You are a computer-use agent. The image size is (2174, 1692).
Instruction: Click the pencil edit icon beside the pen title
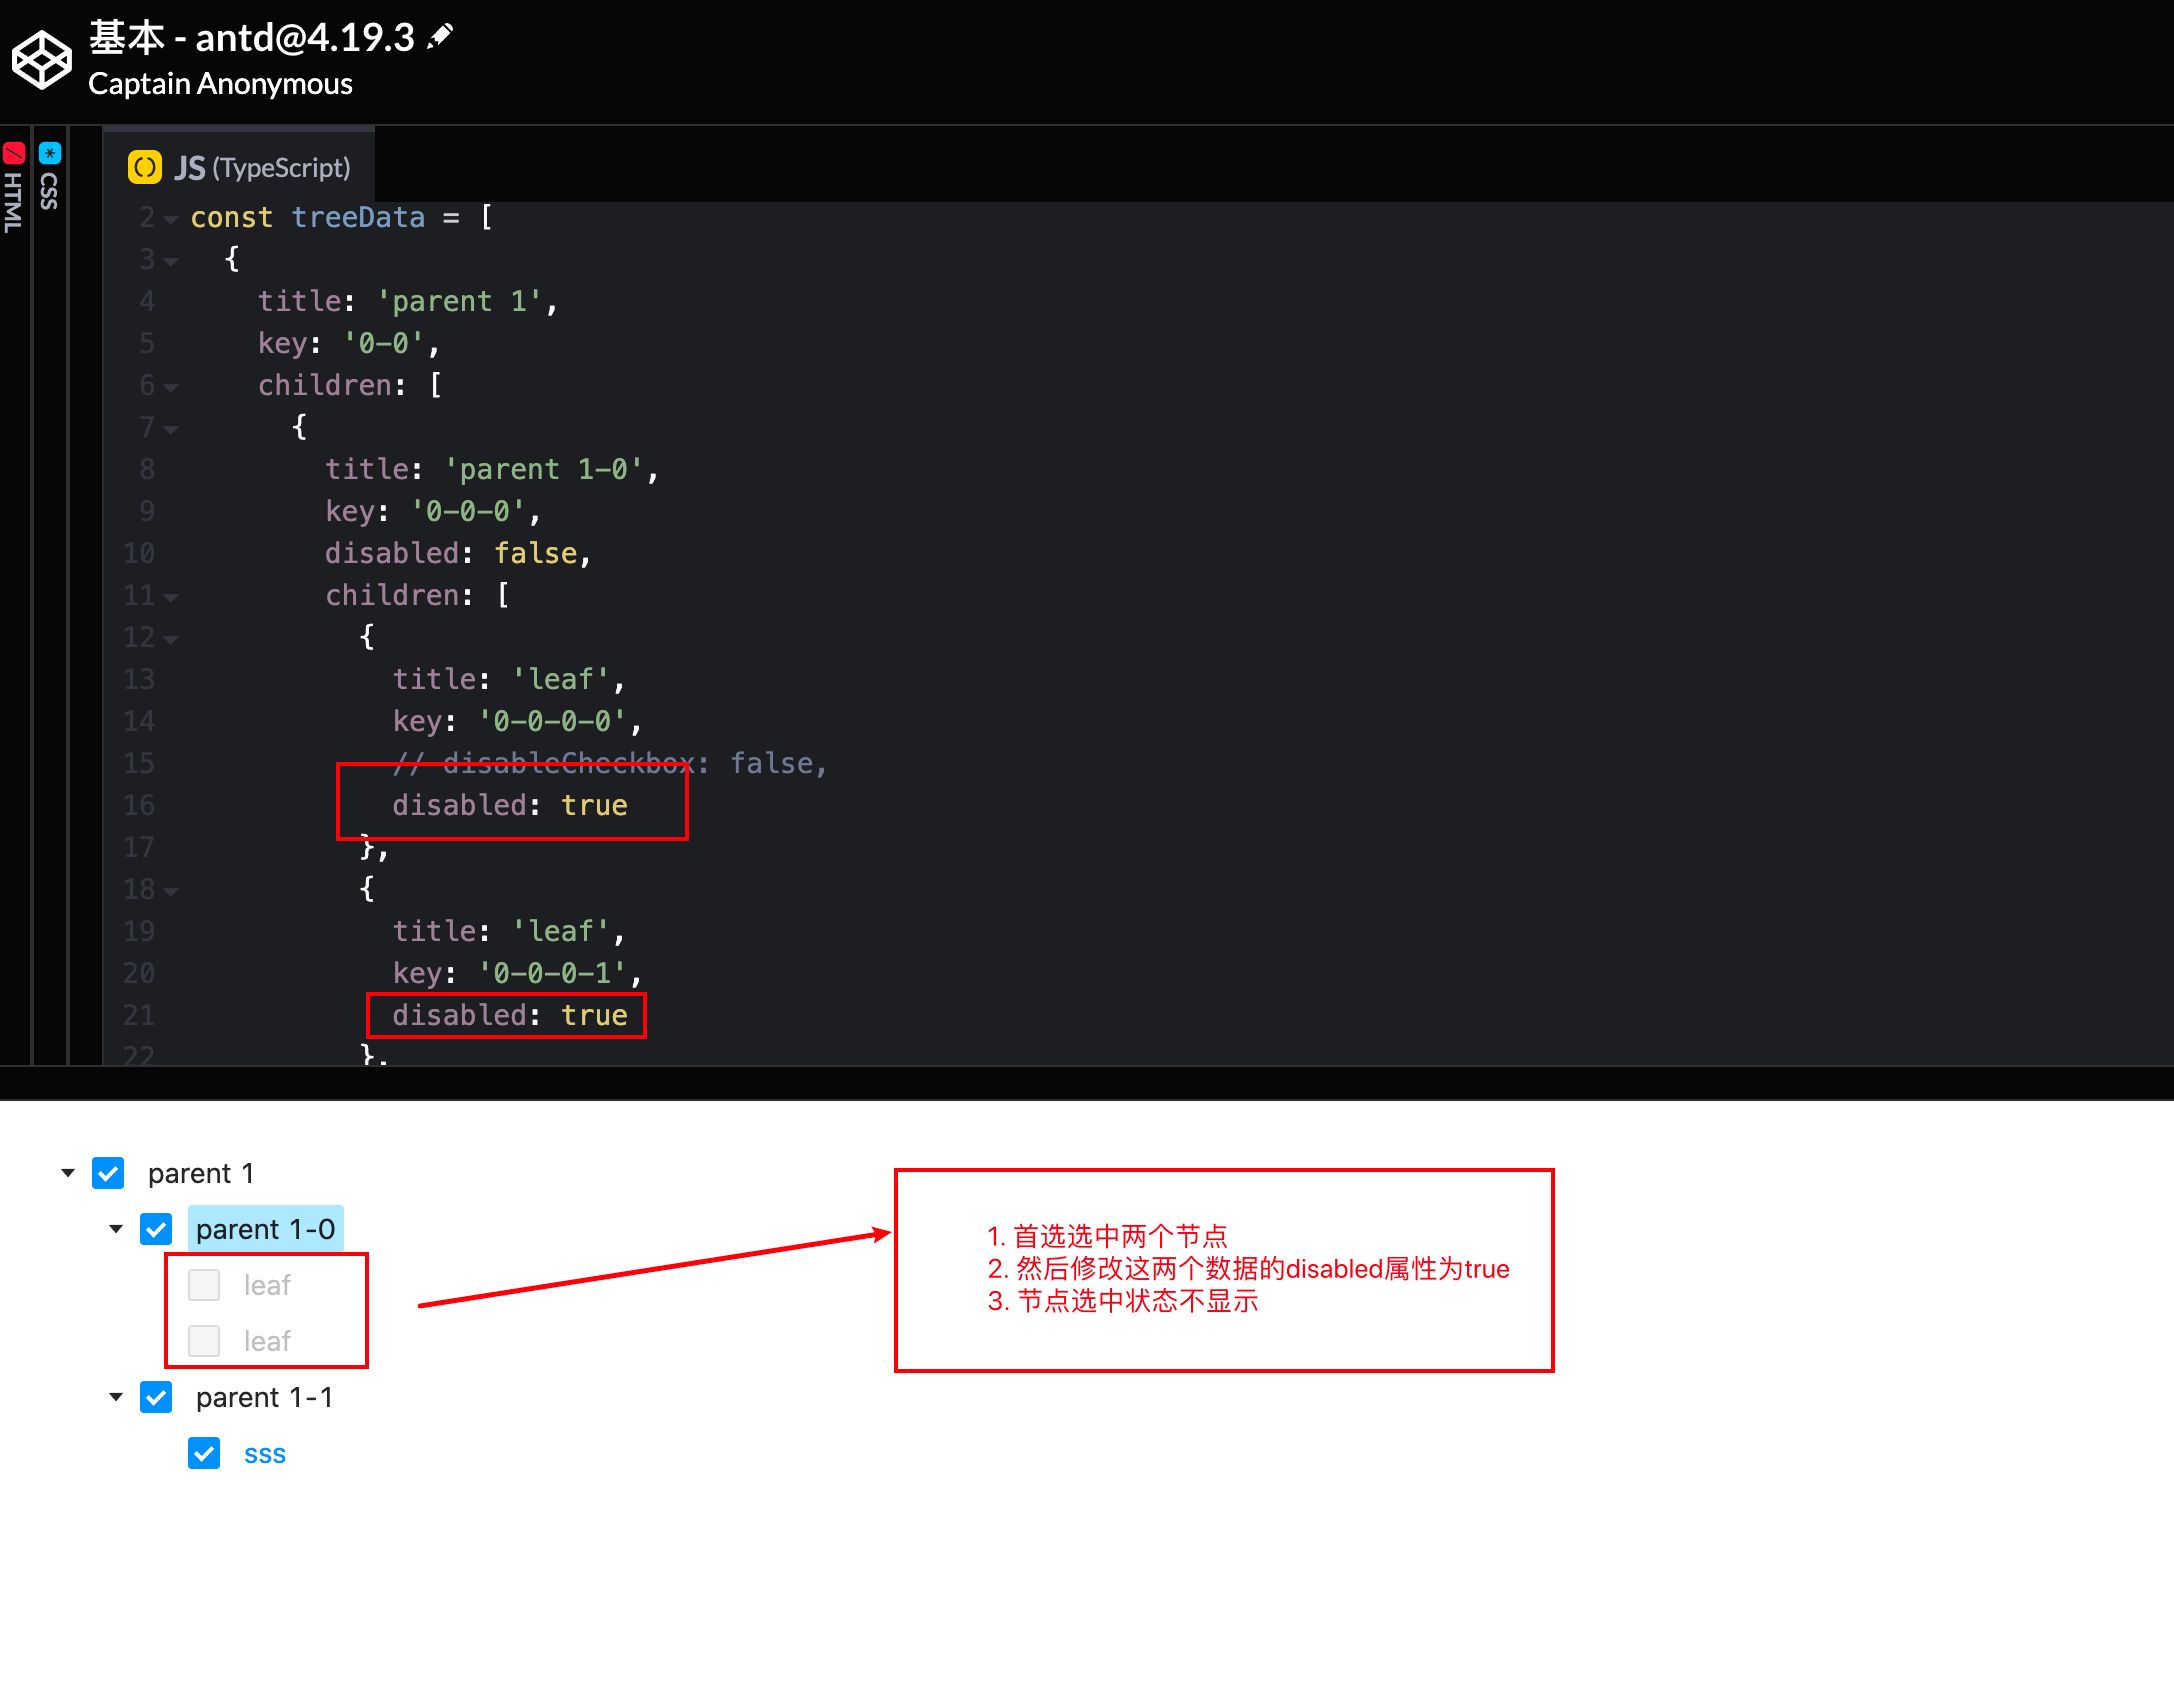coord(440,33)
